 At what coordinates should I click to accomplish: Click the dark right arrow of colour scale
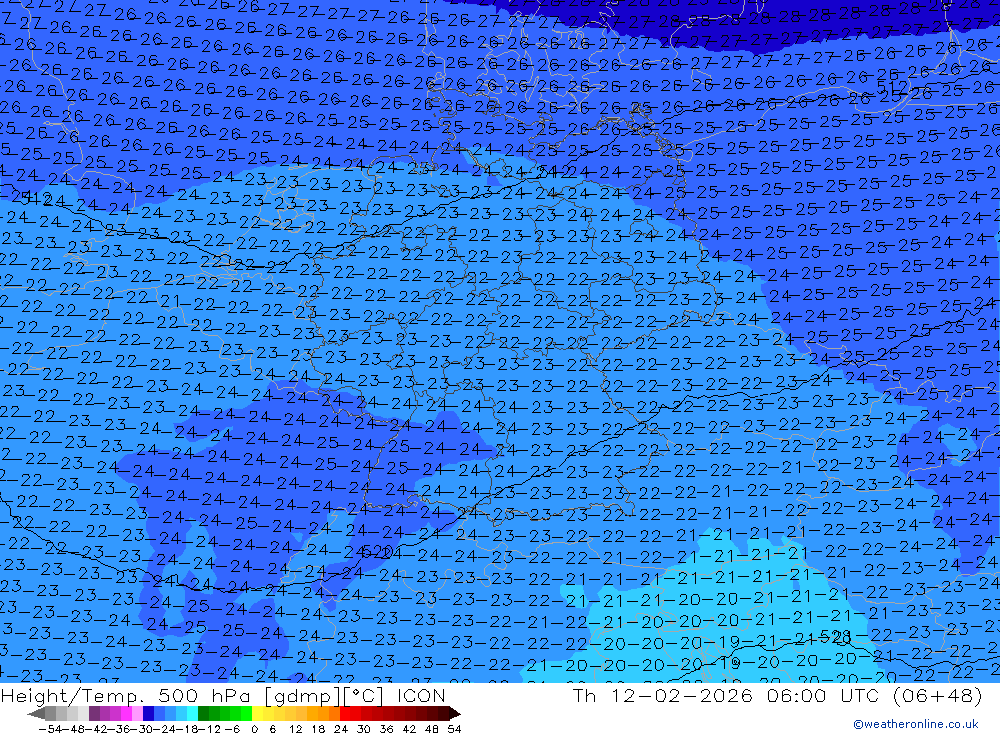(454, 713)
